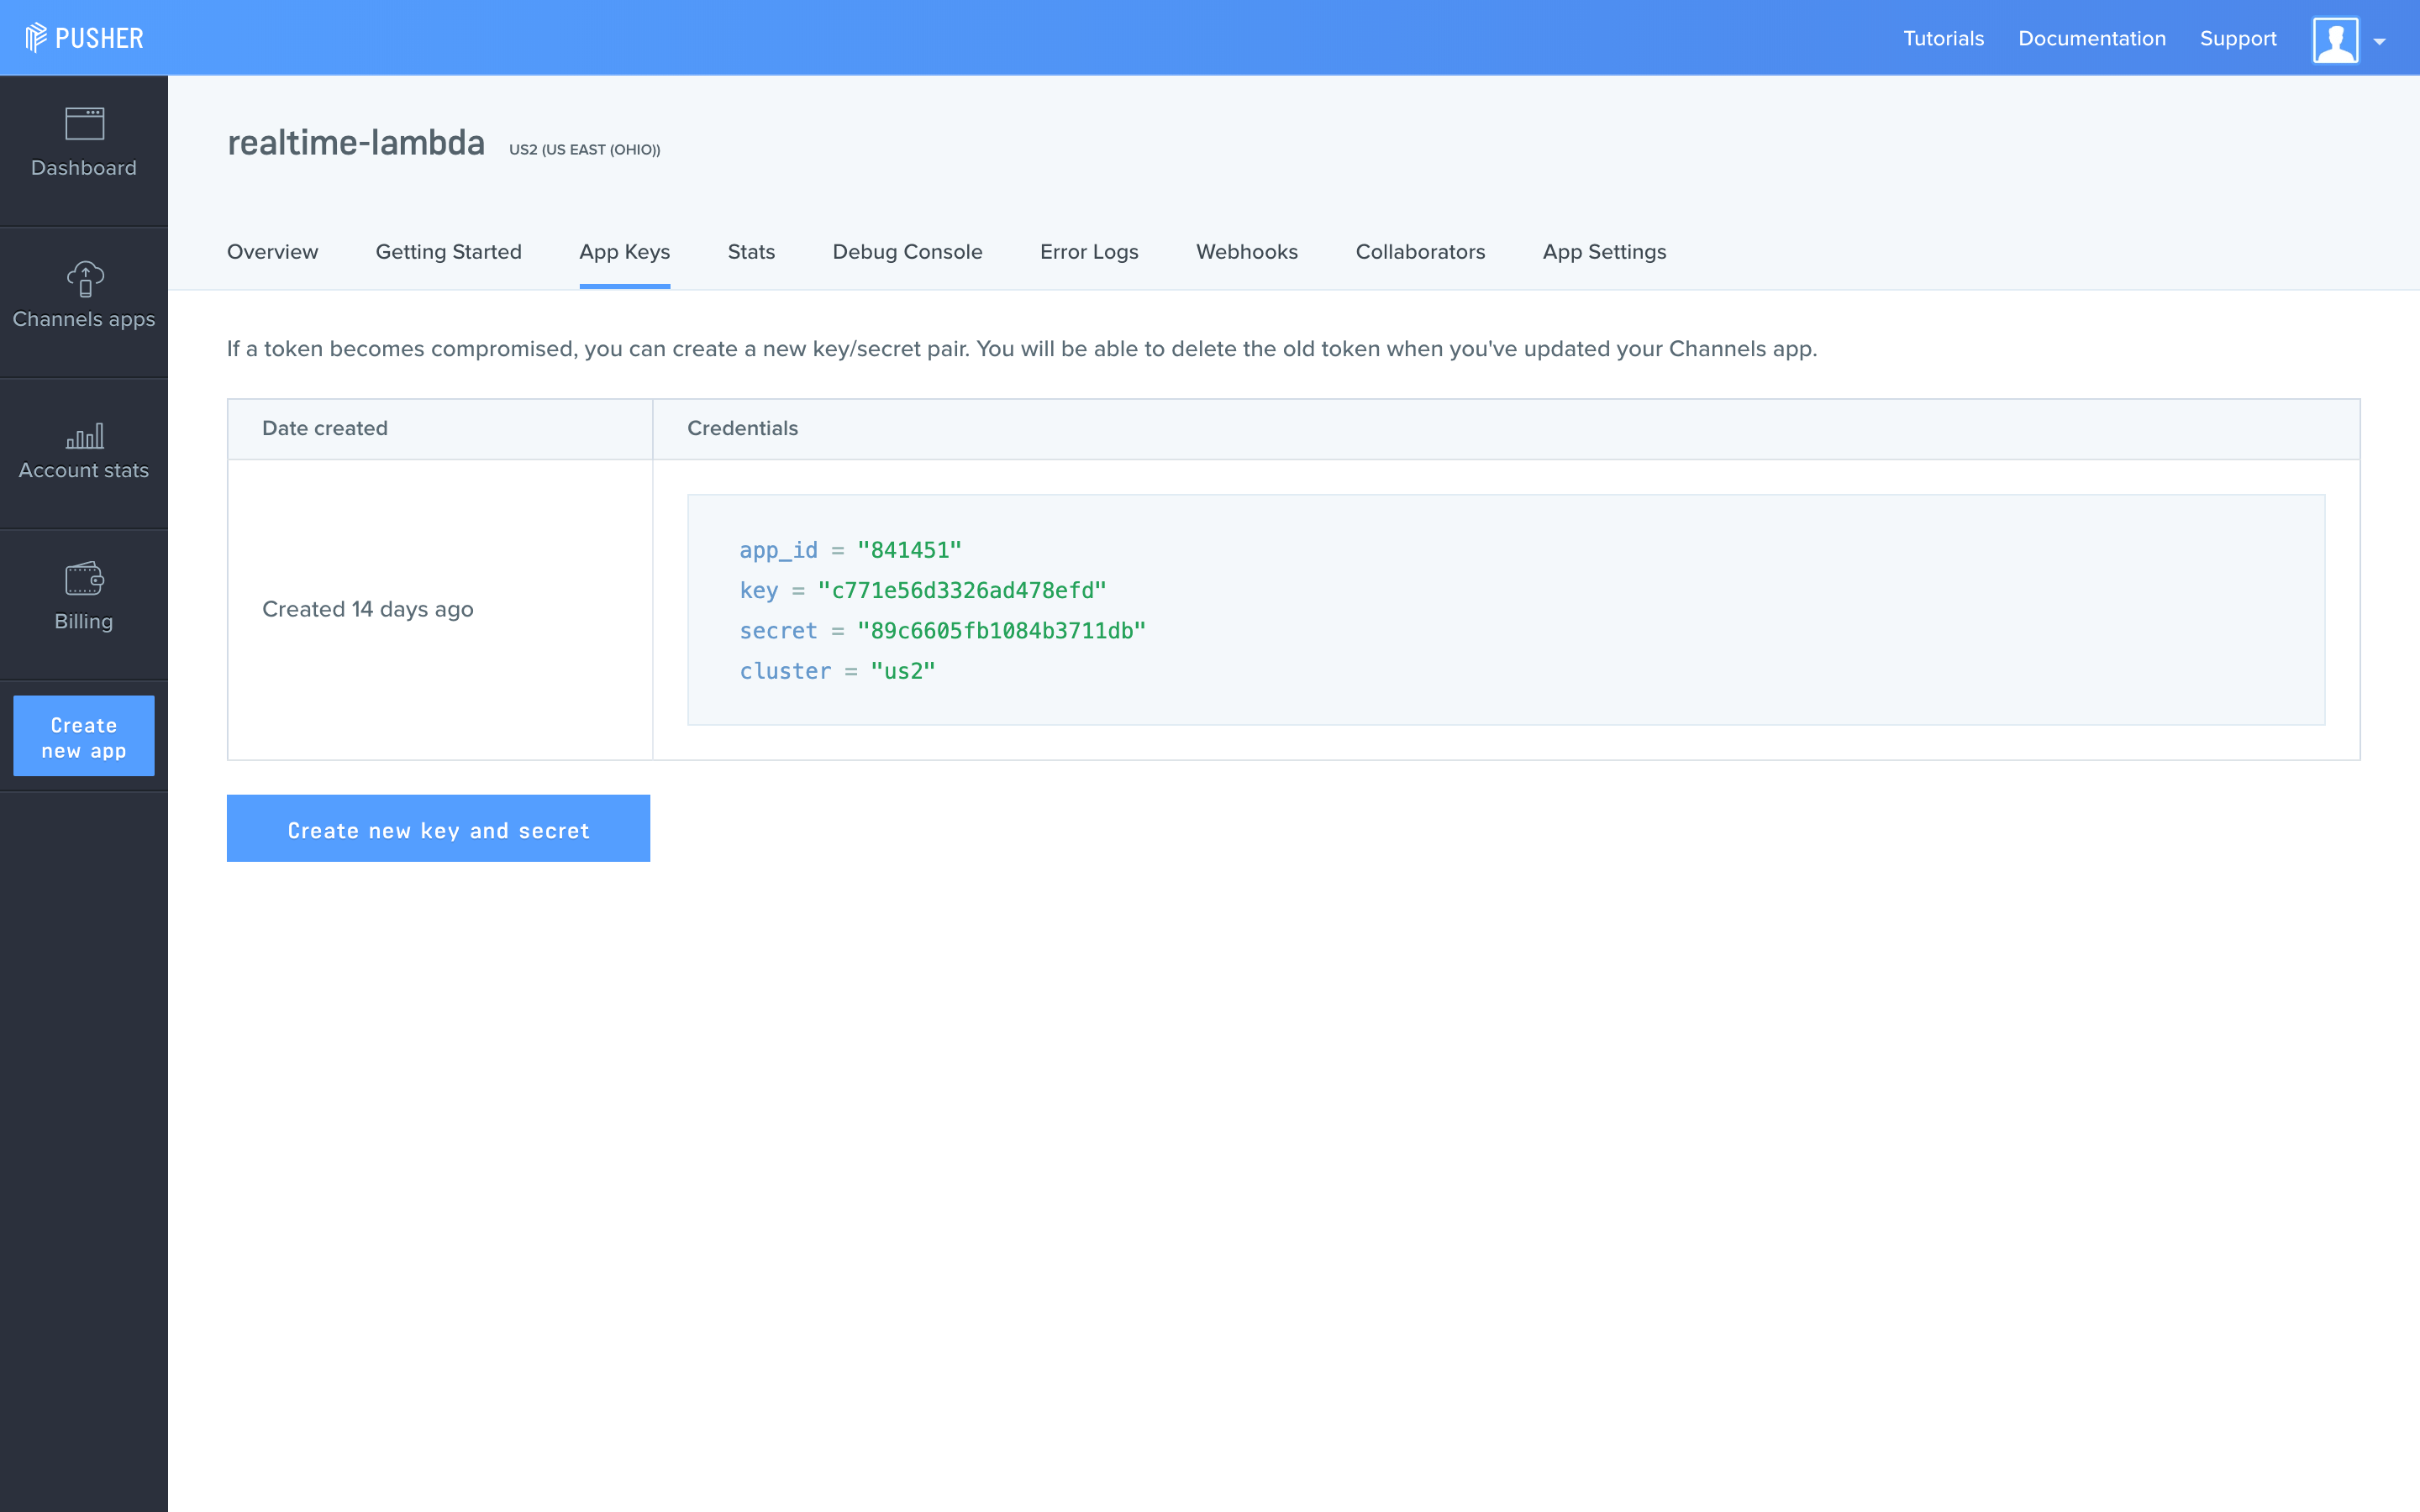
Task: Open the Webhooks tab
Action: 1247,252
